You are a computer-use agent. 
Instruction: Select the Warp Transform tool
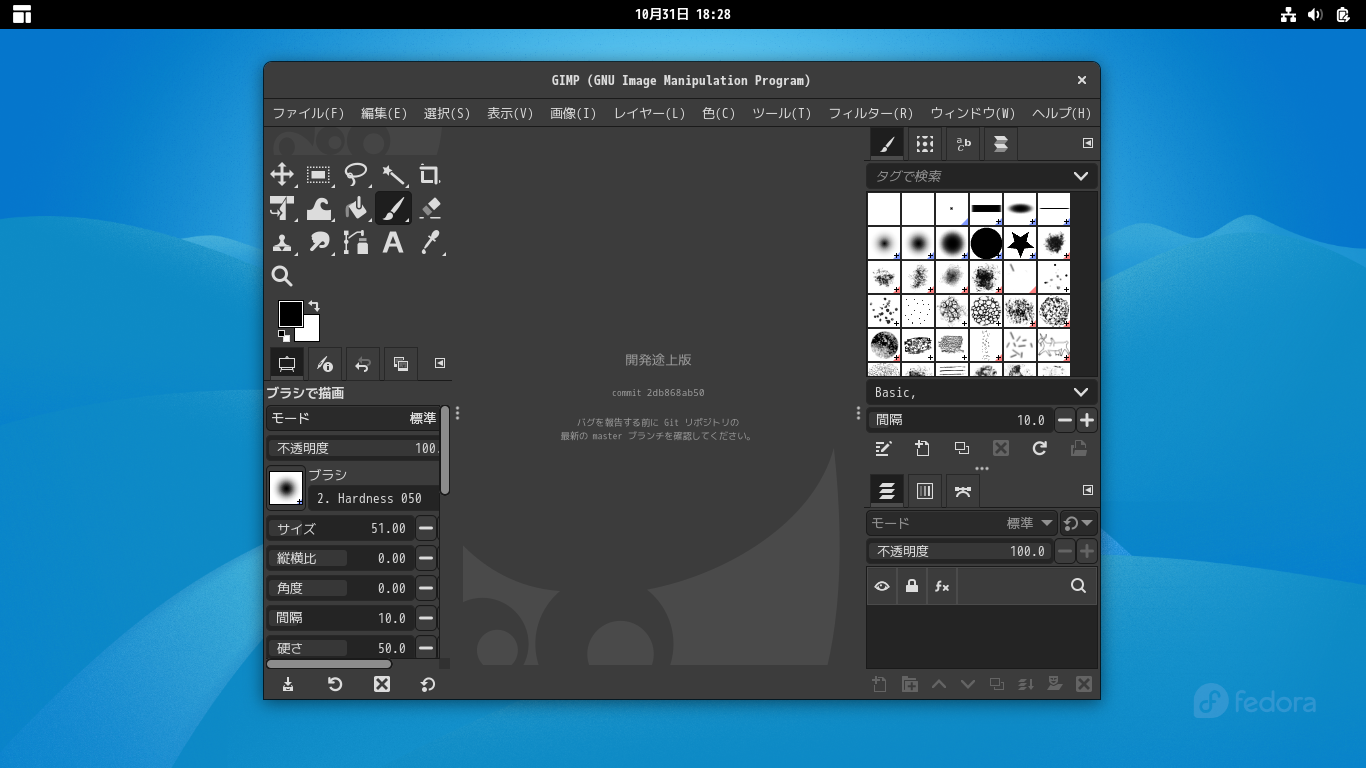click(x=319, y=208)
